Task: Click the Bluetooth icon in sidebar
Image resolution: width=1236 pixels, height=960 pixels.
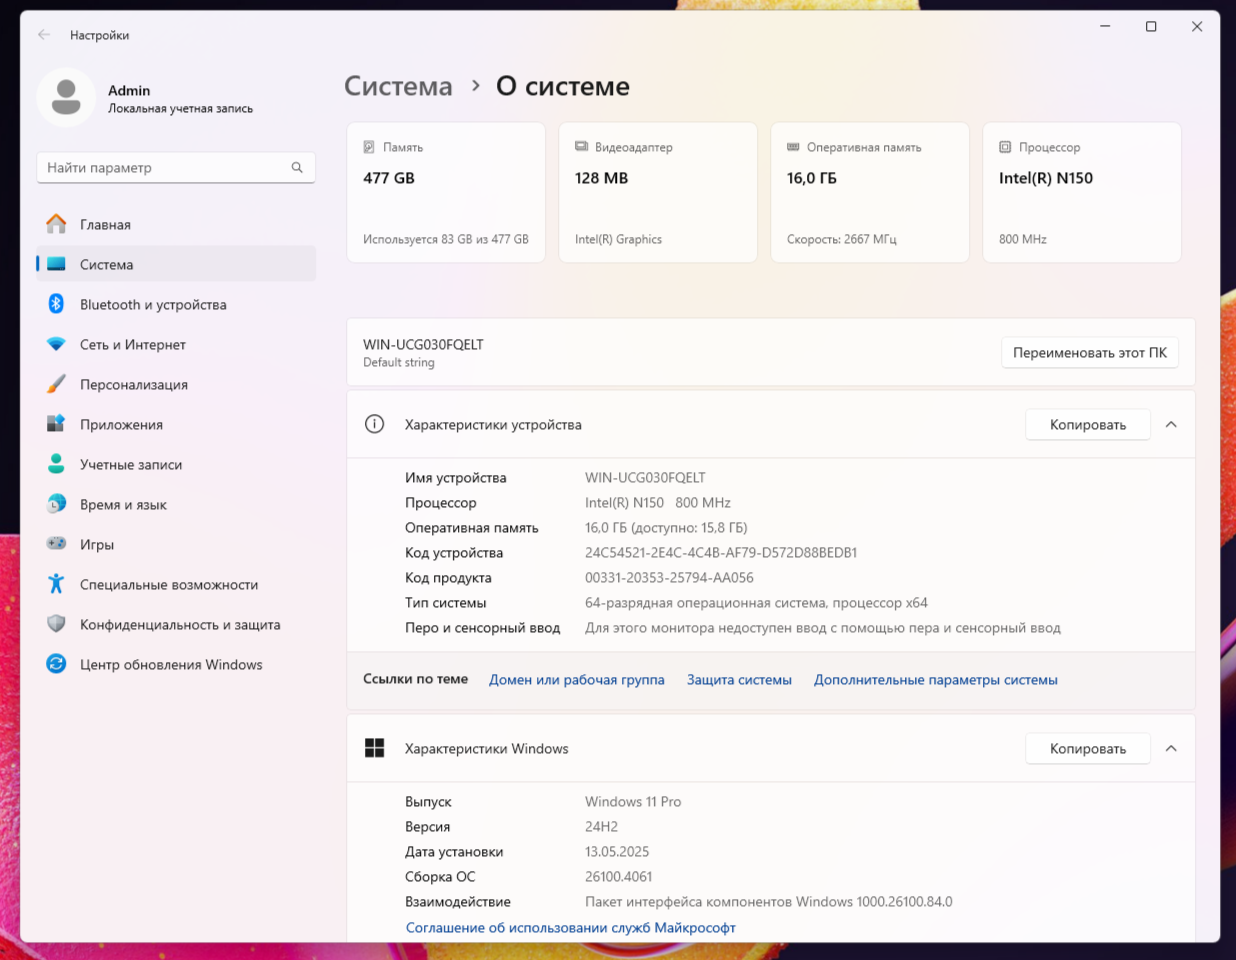Action: (x=56, y=304)
